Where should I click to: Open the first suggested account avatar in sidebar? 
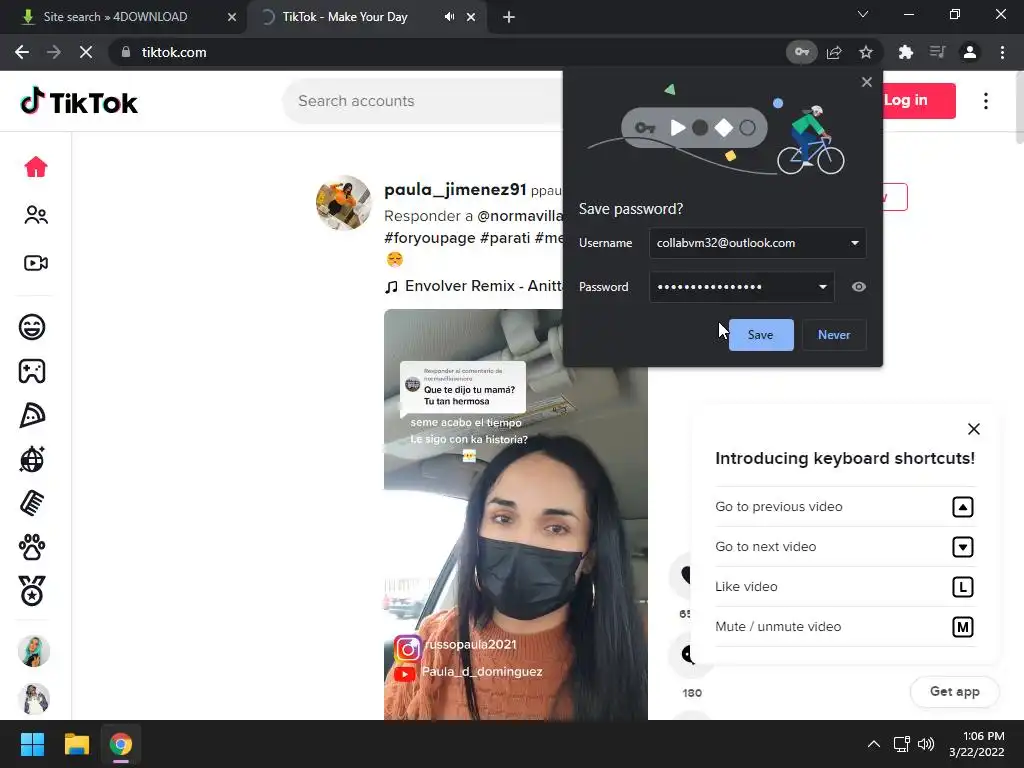[34, 650]
